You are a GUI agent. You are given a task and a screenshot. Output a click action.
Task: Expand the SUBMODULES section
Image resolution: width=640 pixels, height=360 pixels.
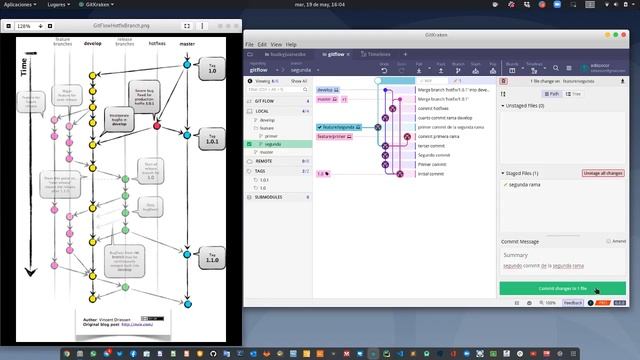(x=279, y=197)
